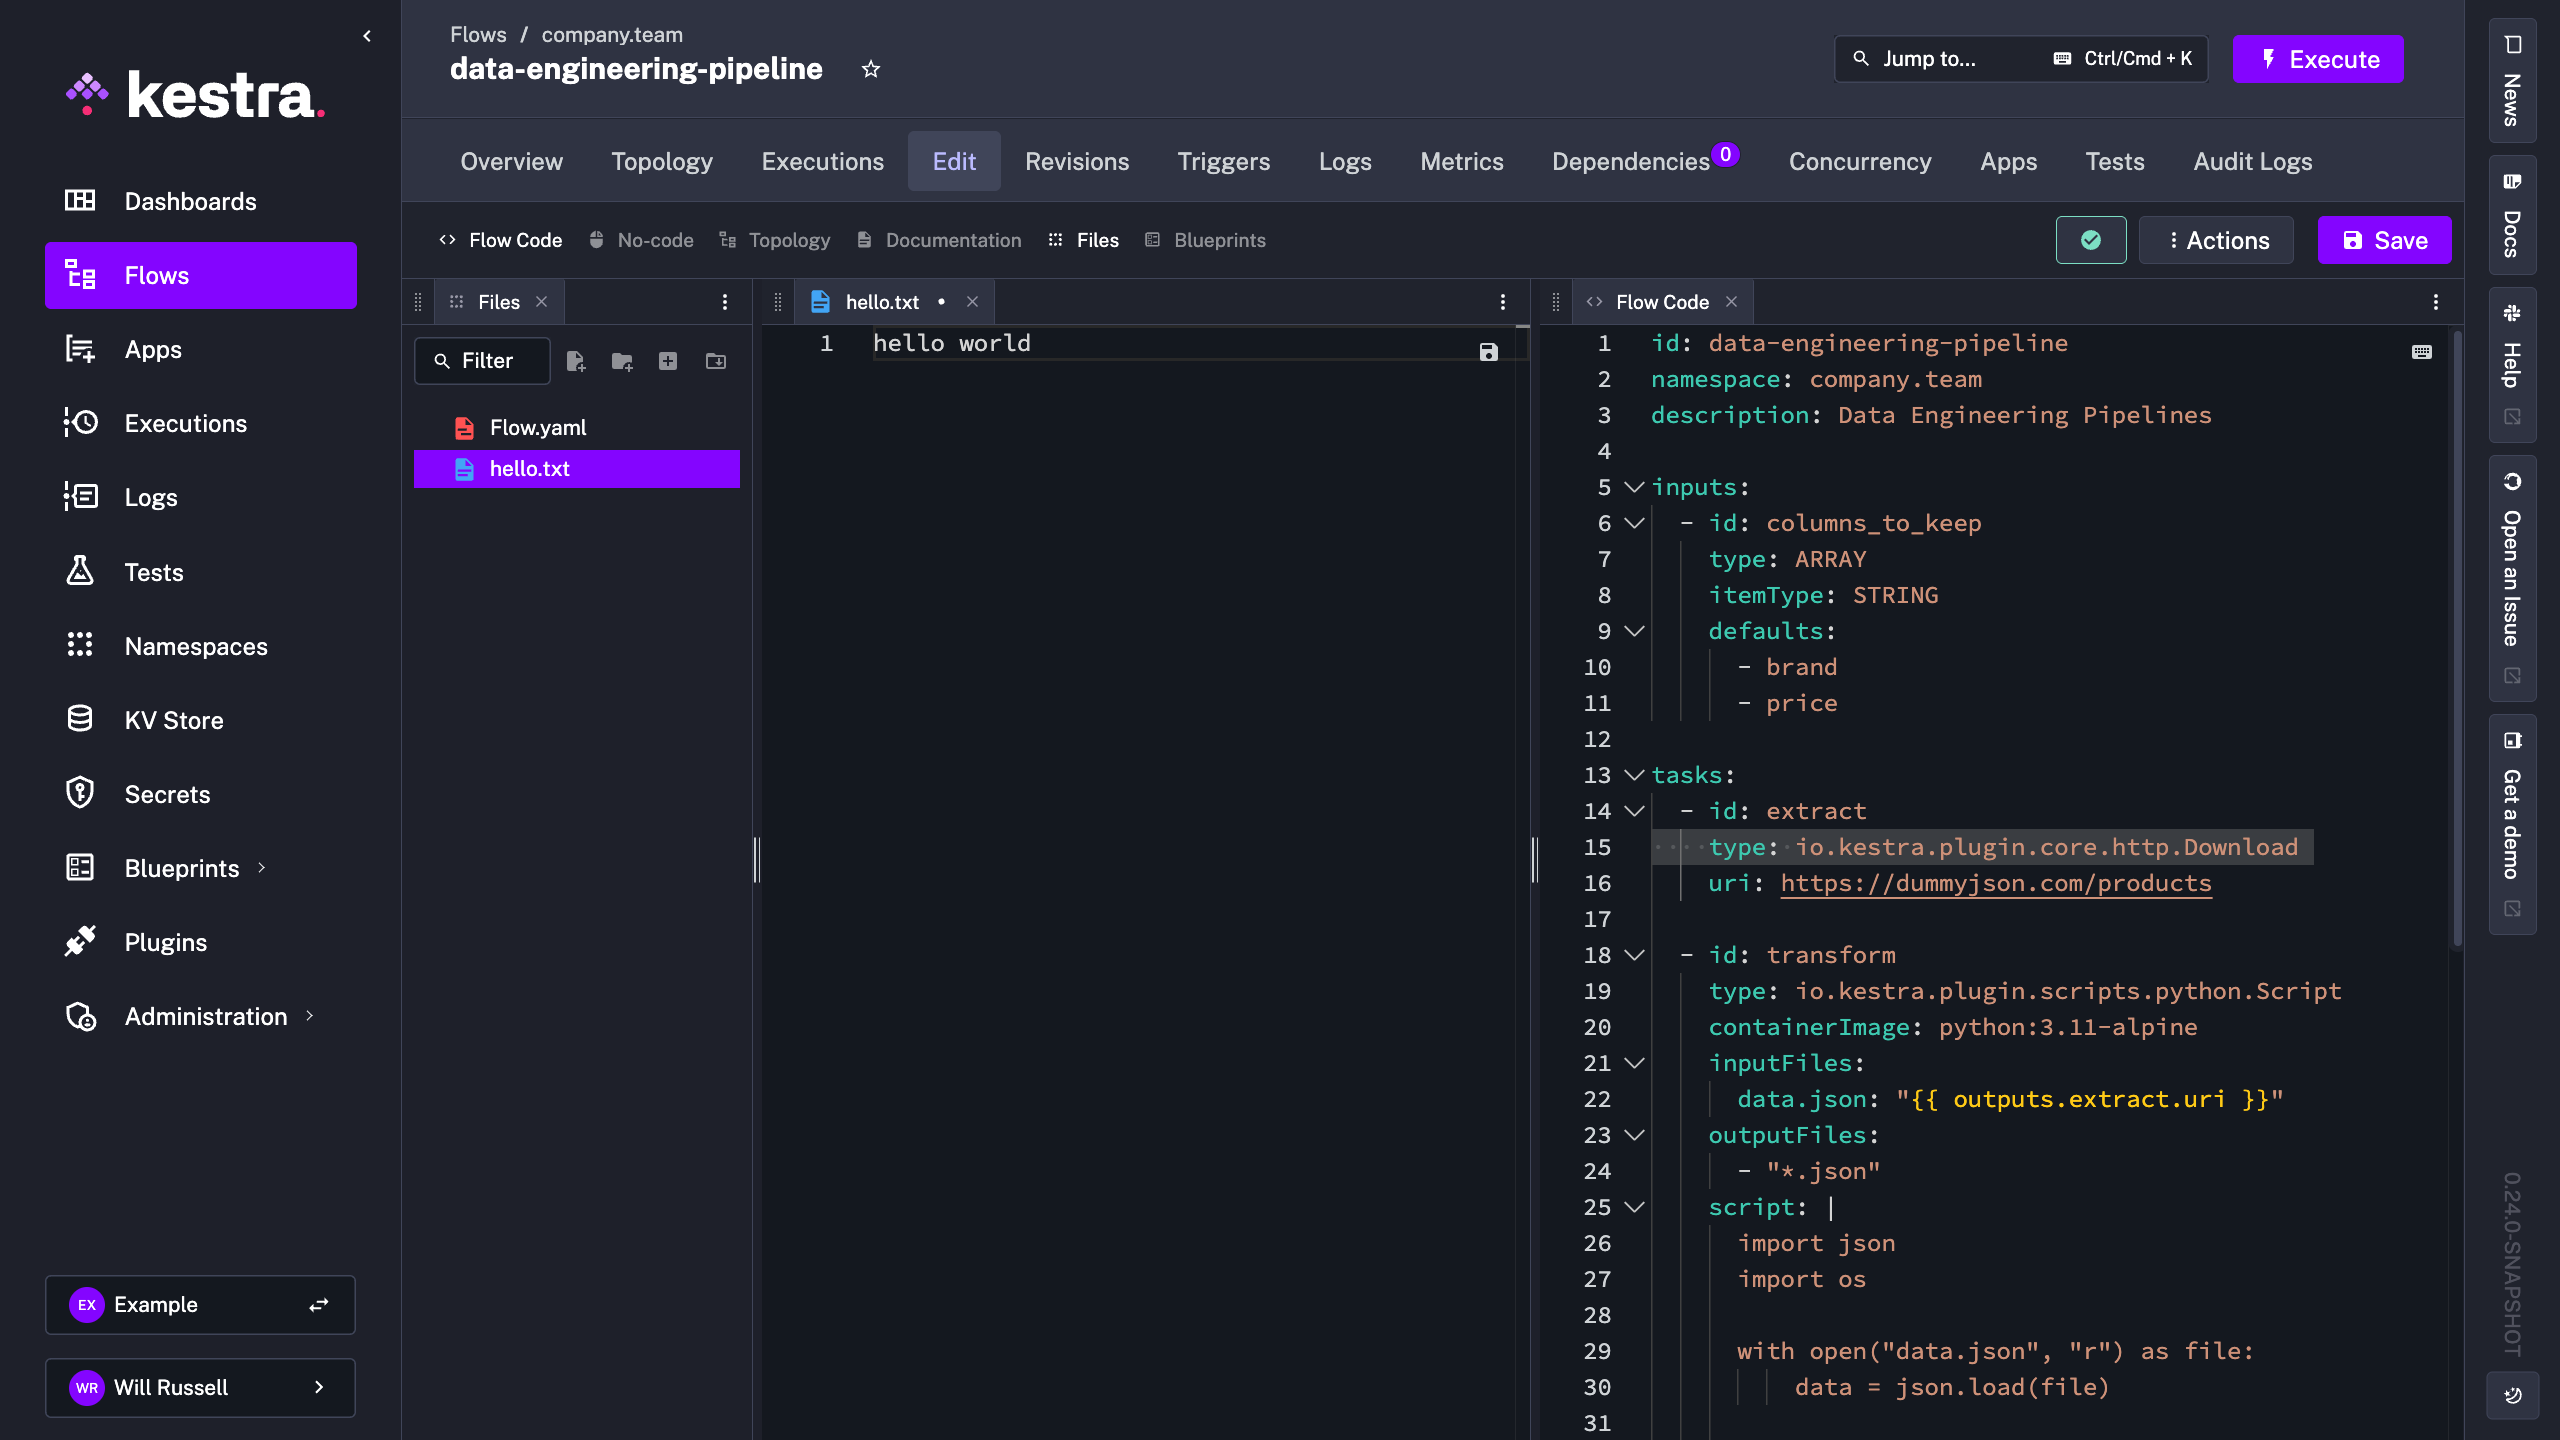Open the Plugins page from sidebar
2560x1440 pixels.
click(x=165, y=942)
